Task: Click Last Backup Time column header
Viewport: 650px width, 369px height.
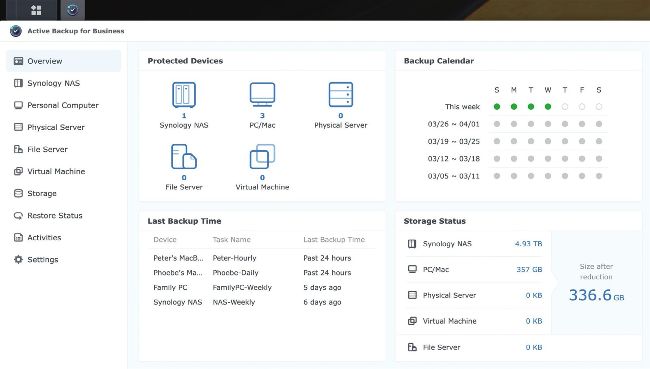Action: pos(334,240)
